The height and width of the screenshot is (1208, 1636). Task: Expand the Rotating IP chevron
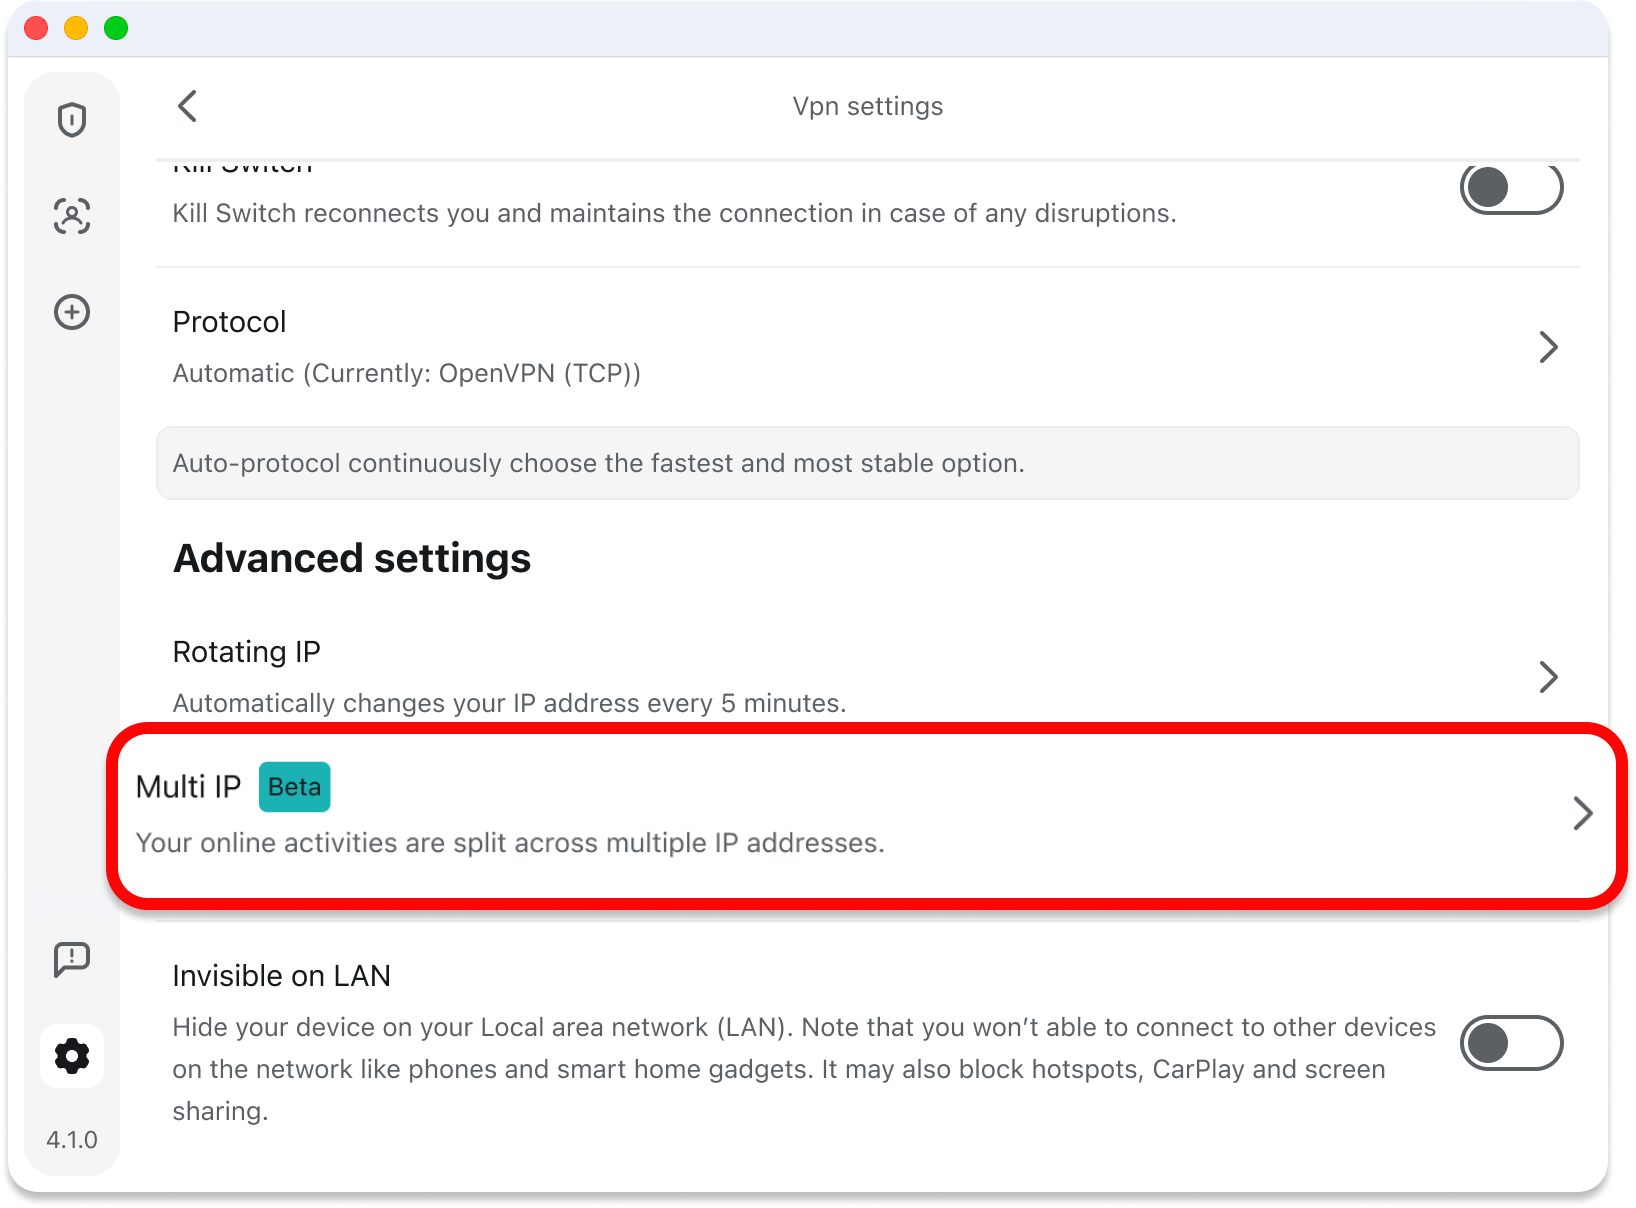pyautogui.click(x=1548, y=677)
